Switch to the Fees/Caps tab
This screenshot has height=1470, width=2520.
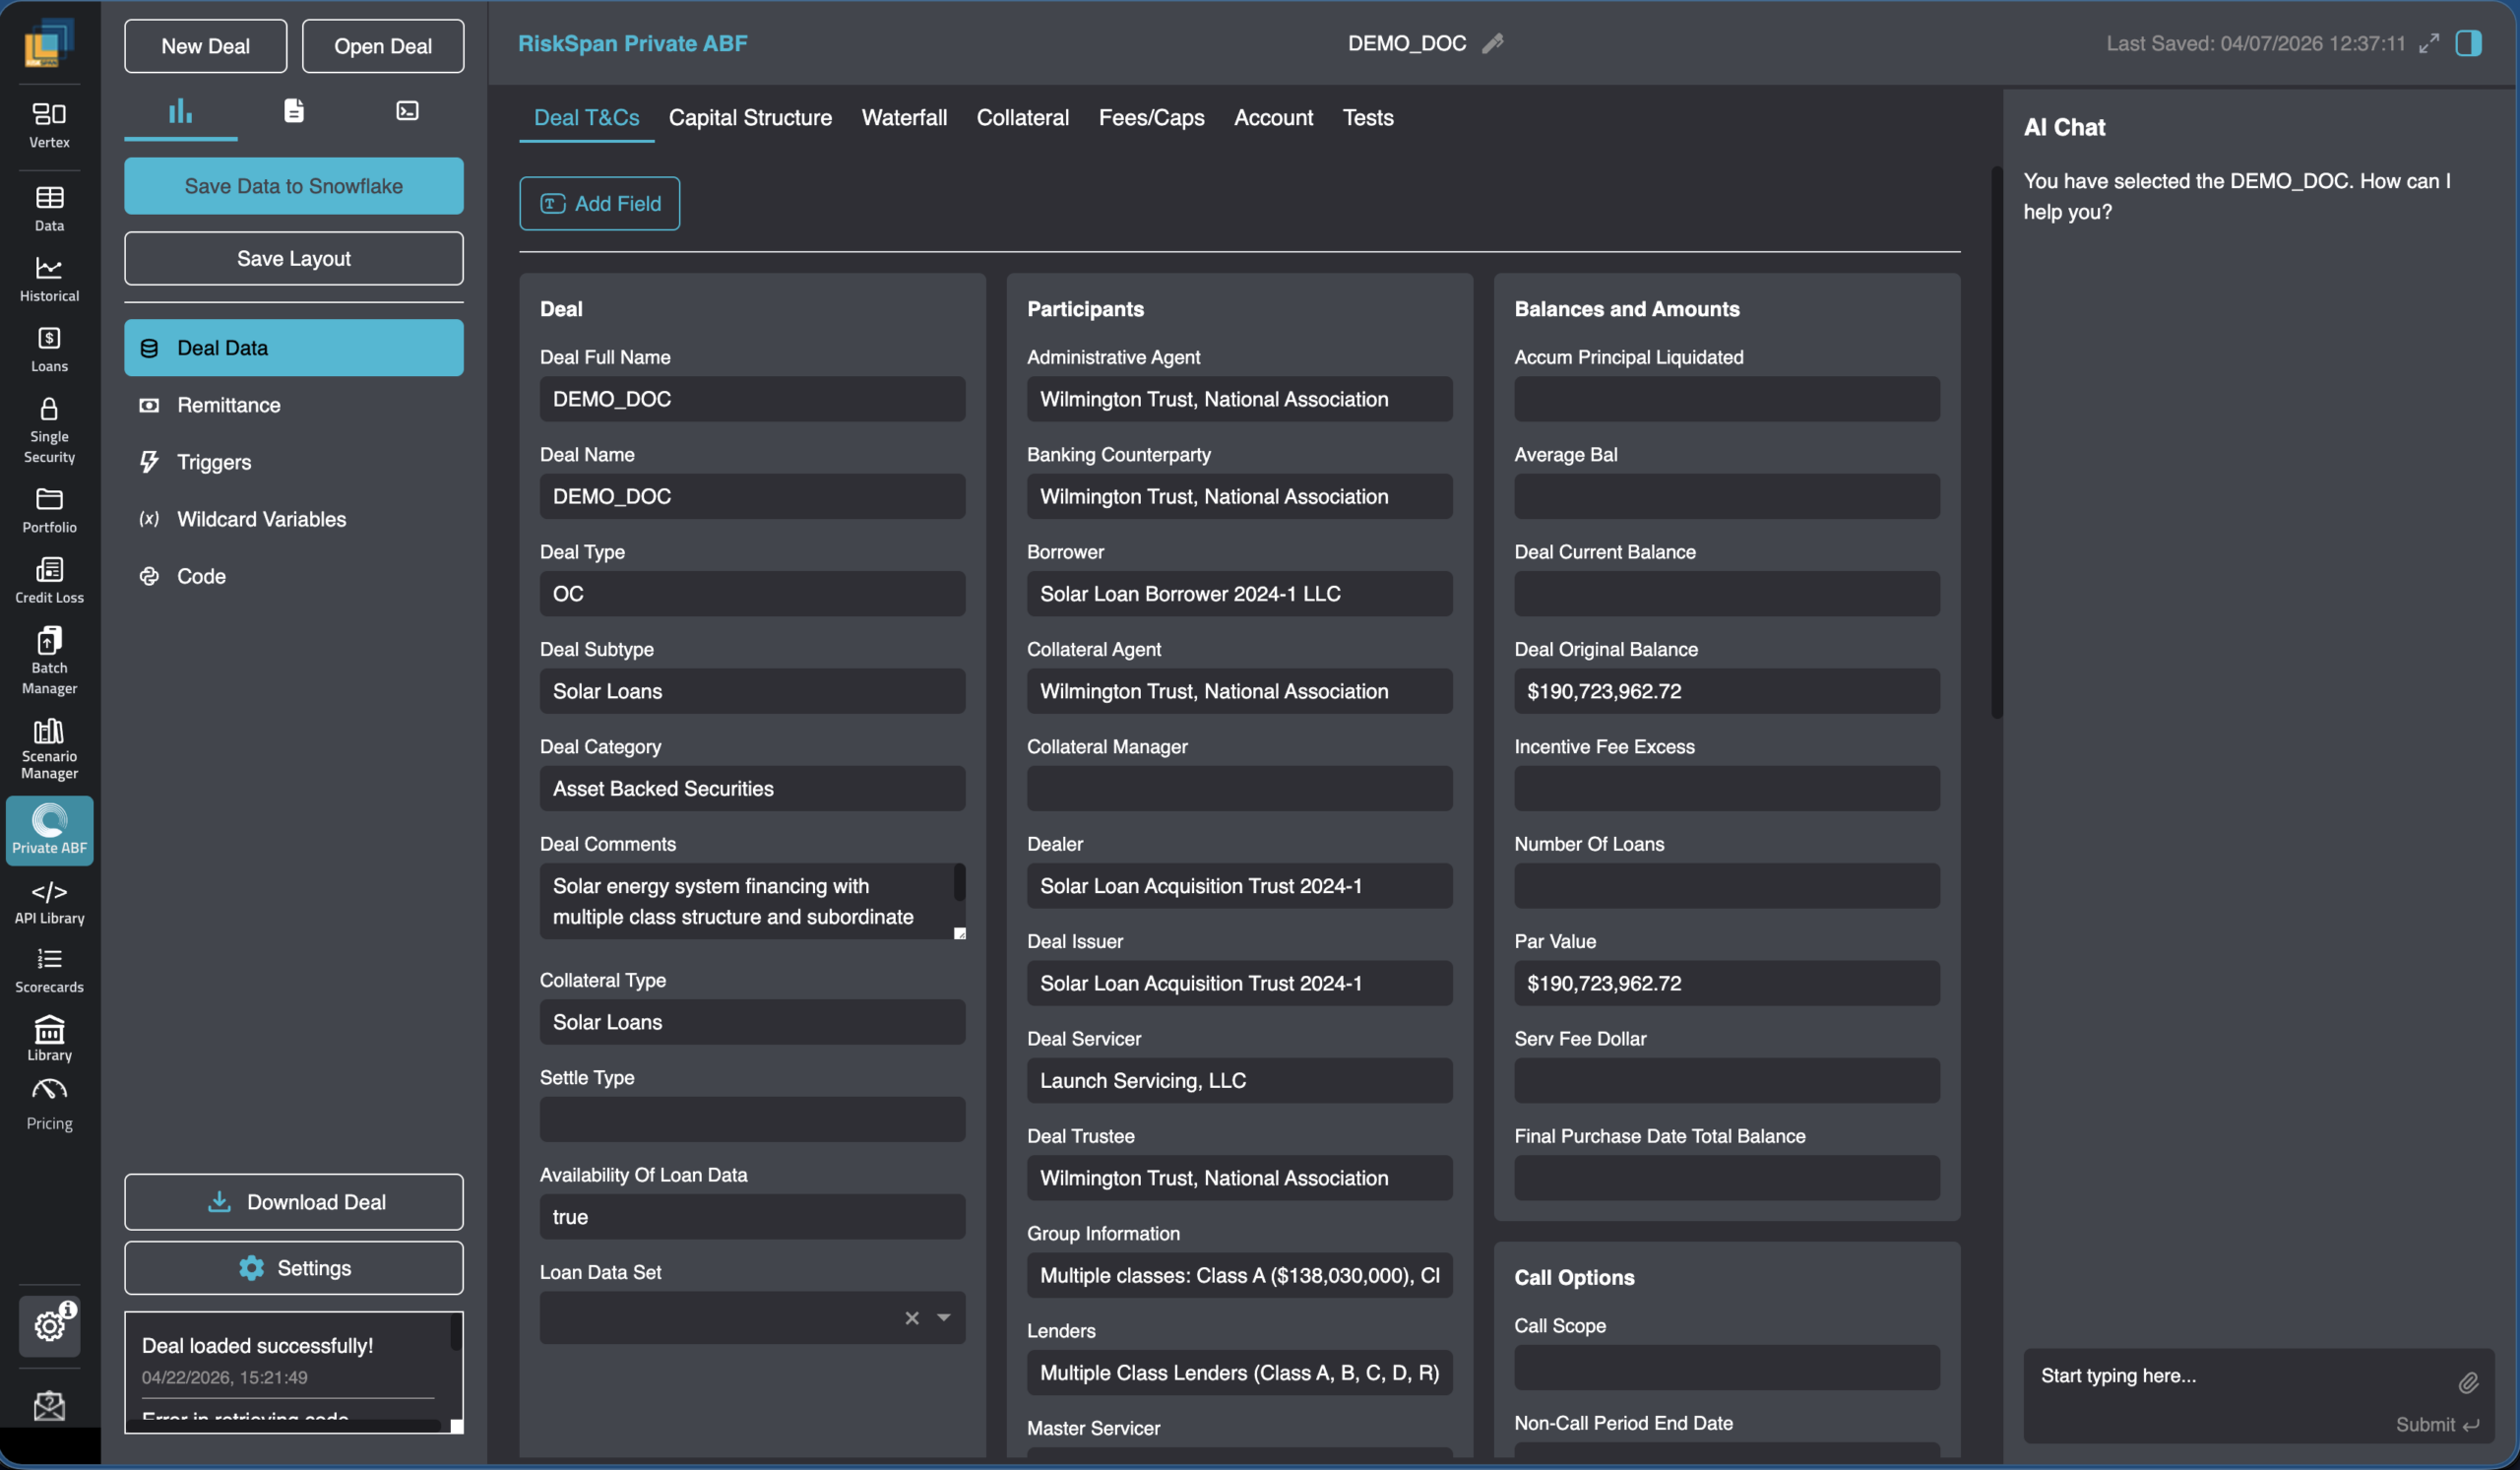pyautogui.click(x=1151, y=117)
